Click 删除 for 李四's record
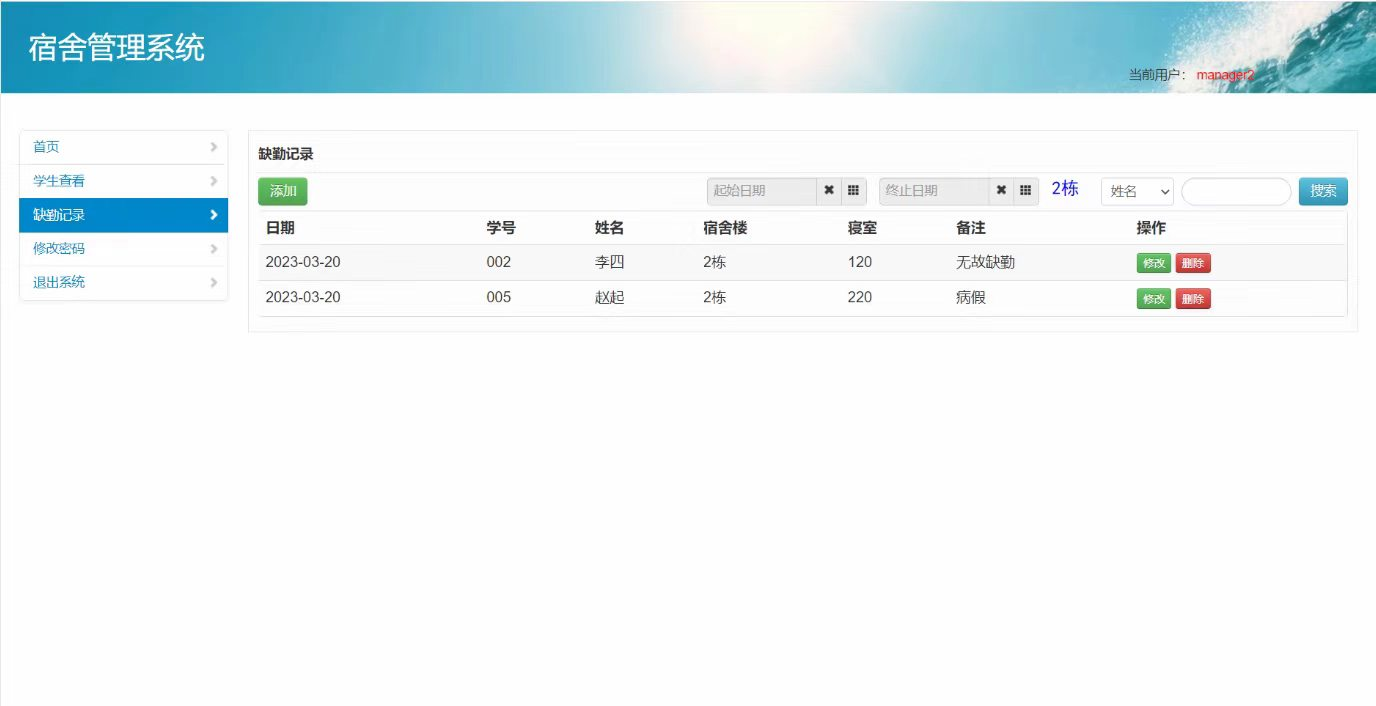Screen dimensions: 1376x706 pos(1192,263)
